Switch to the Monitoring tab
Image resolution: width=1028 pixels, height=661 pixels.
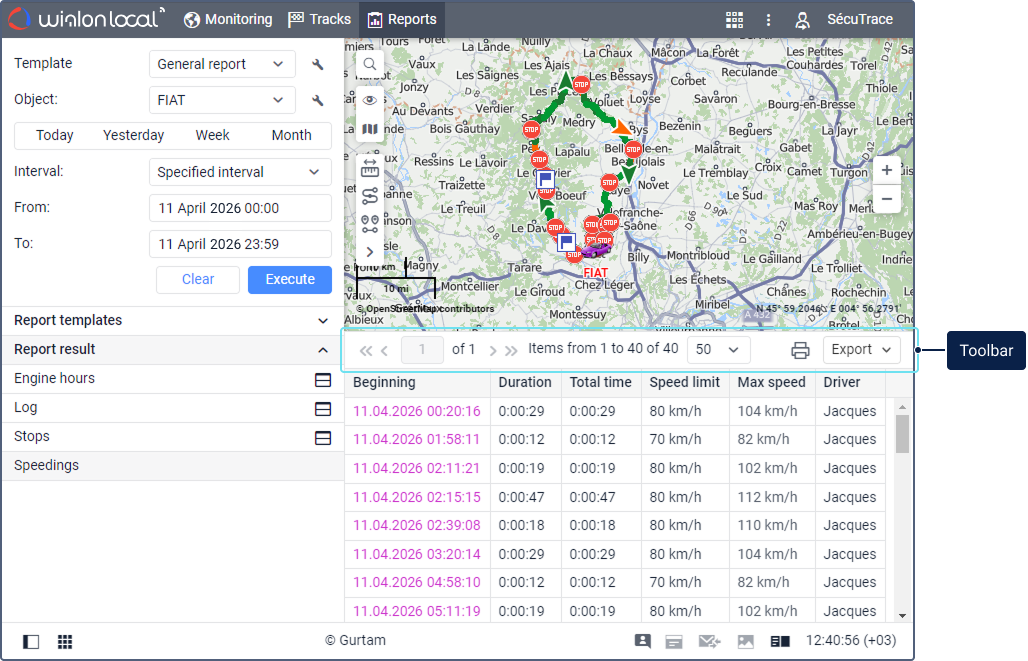[x=228, y=19]
